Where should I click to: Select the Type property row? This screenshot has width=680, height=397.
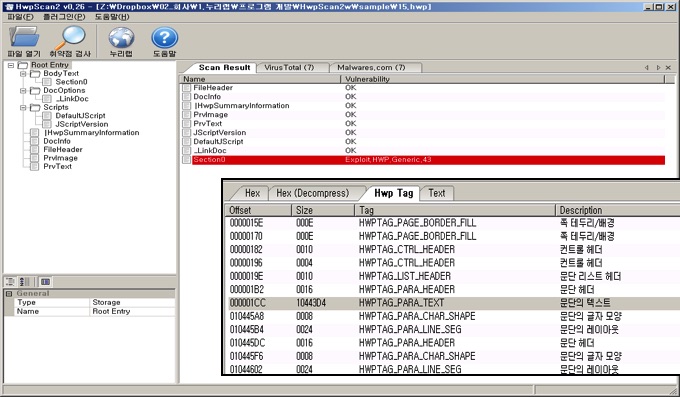tap(94, 302)
